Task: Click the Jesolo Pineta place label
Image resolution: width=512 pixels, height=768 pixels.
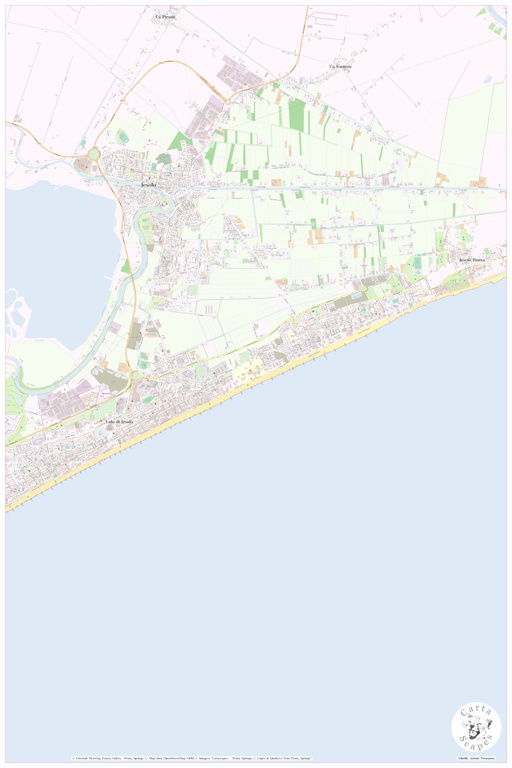Action: (x=472, y=260)
